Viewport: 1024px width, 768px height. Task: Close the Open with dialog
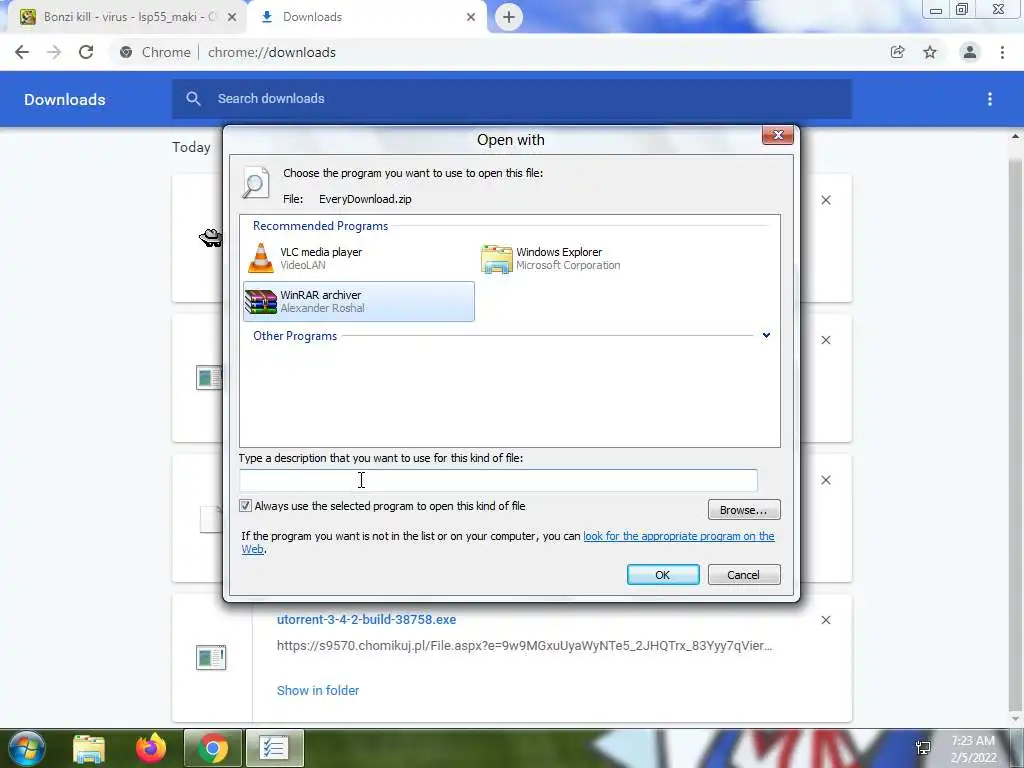point(777,135)
